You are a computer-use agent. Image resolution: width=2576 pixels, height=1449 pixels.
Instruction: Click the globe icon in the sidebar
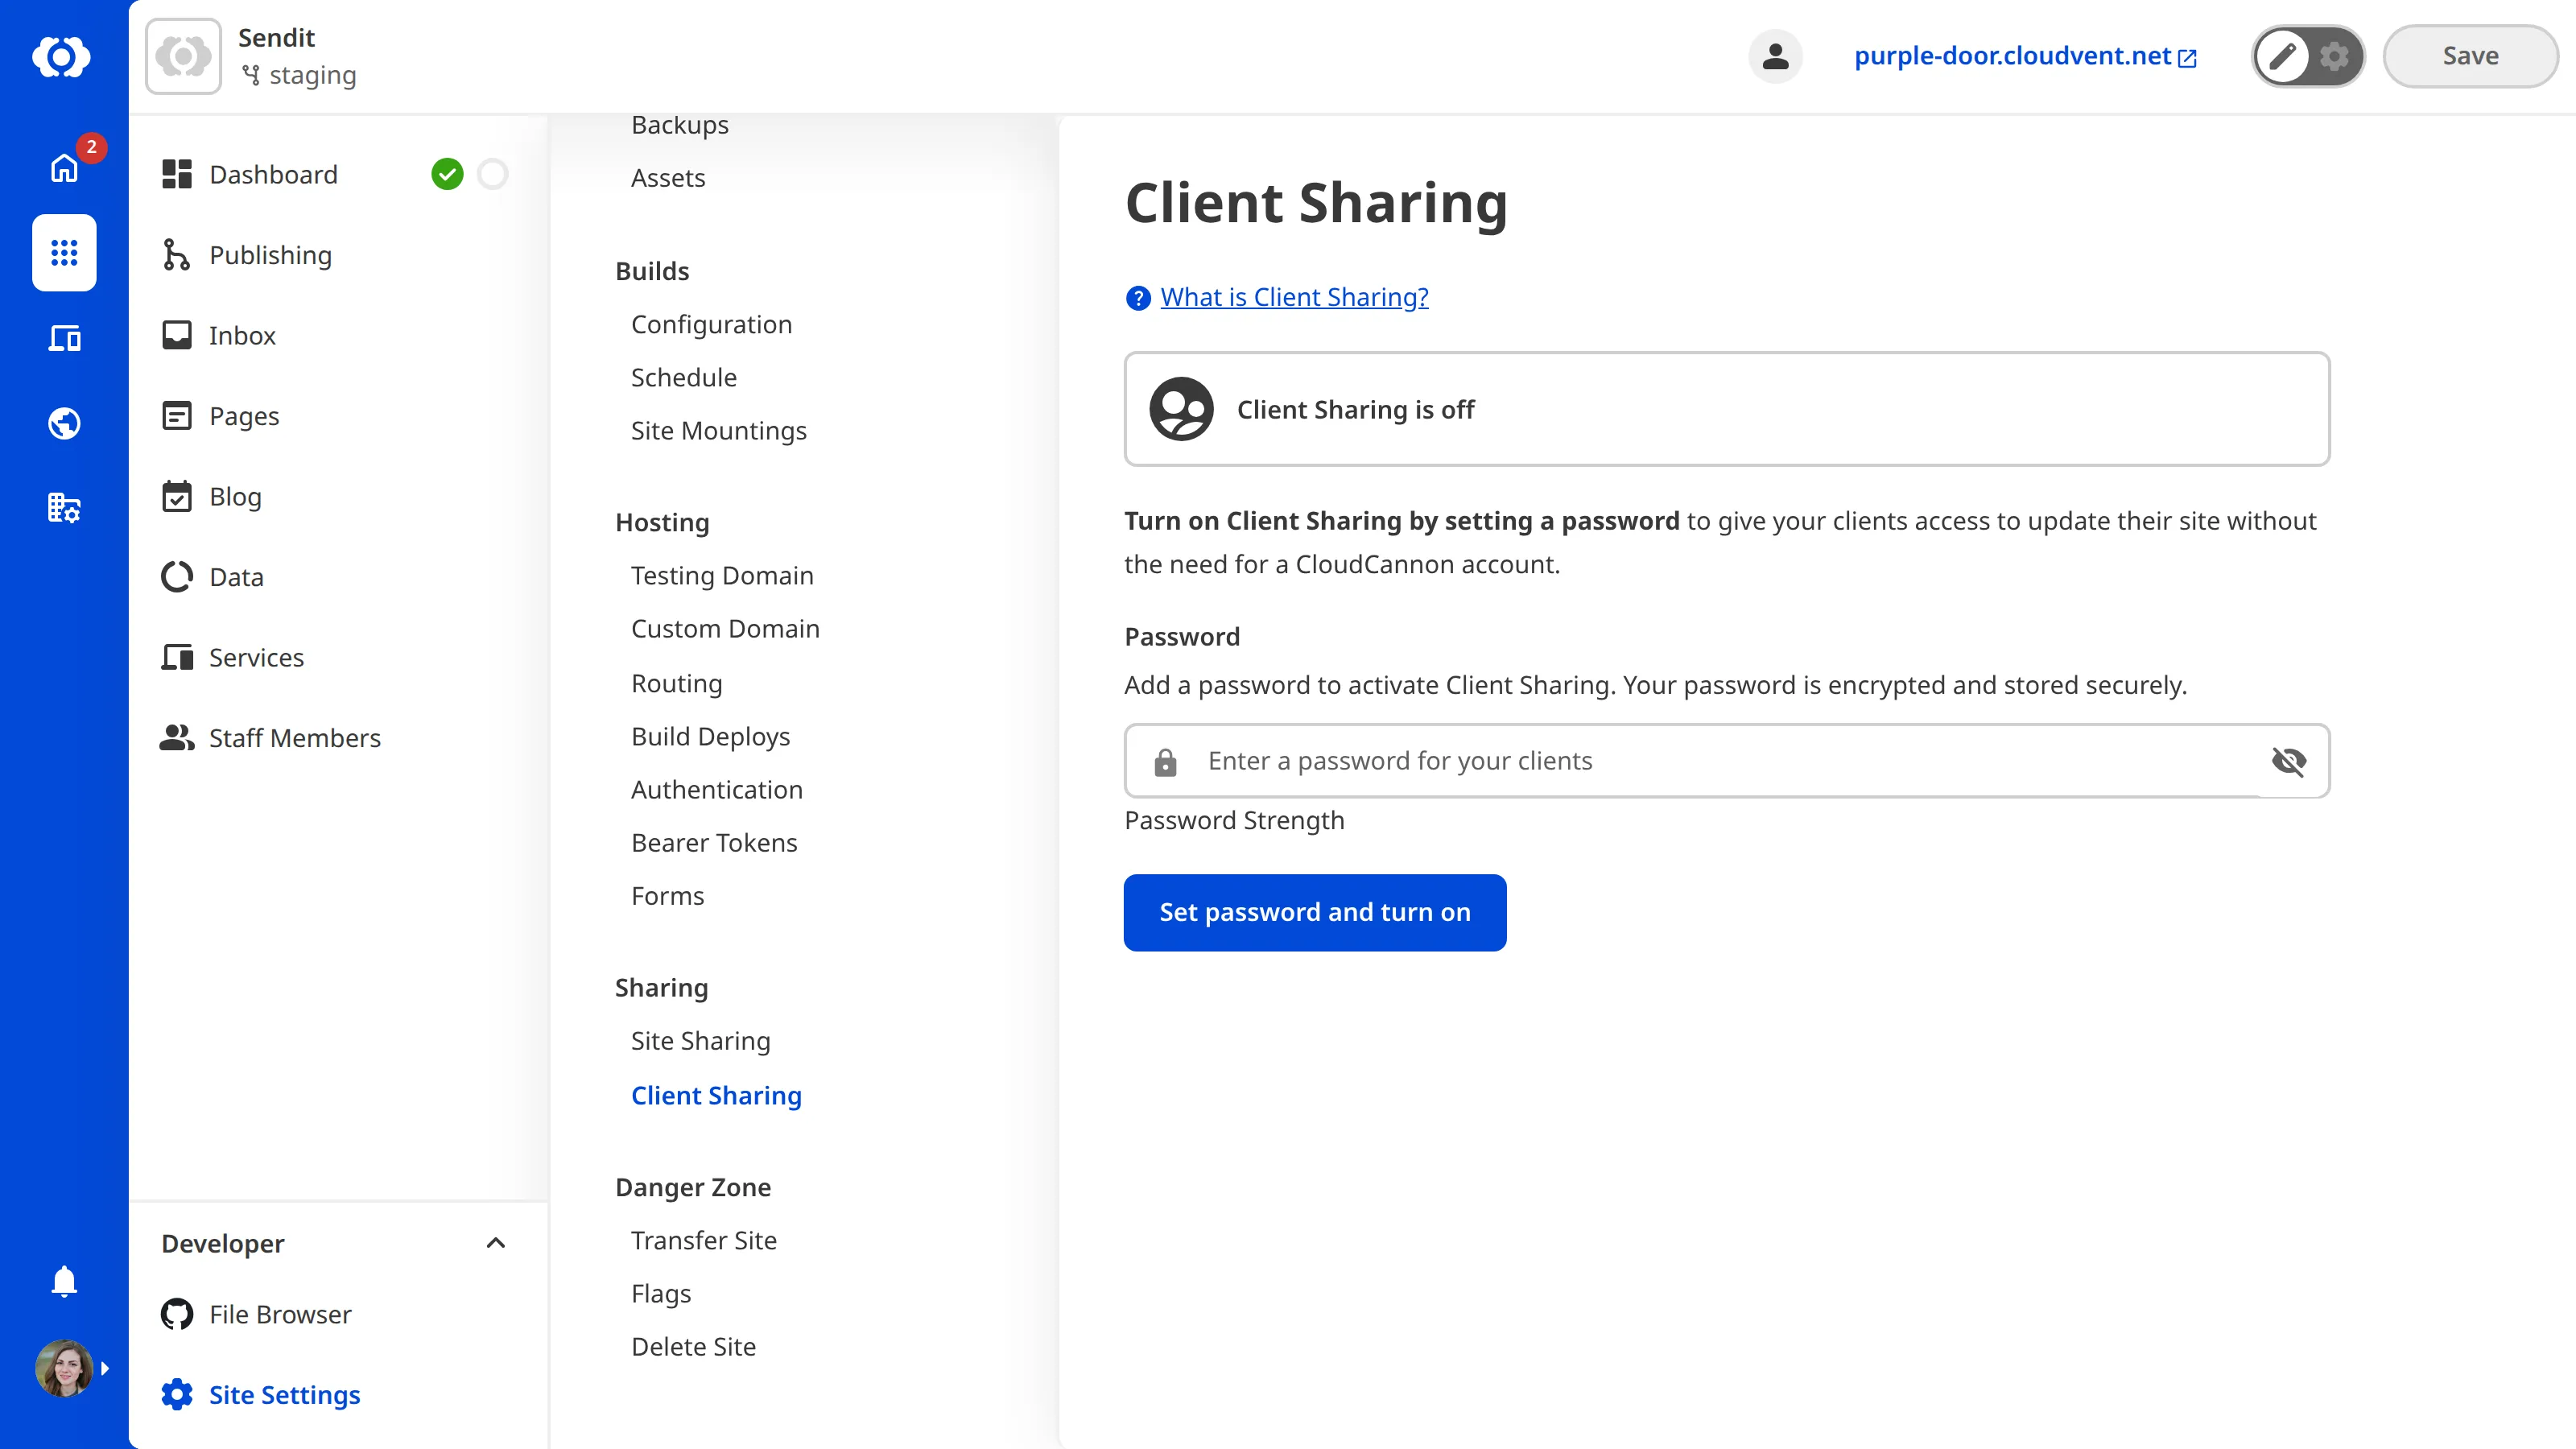click(x=63, y=423)
